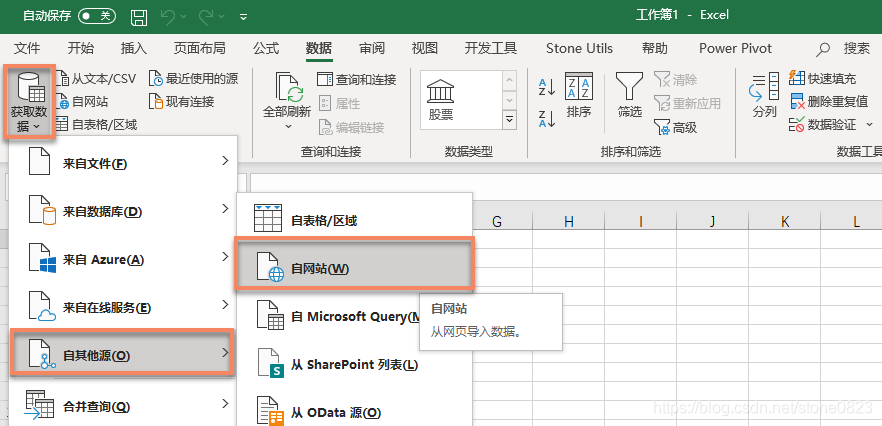882x426 pixels.
Task: Select column H header
Action: [x=569, y=222]
